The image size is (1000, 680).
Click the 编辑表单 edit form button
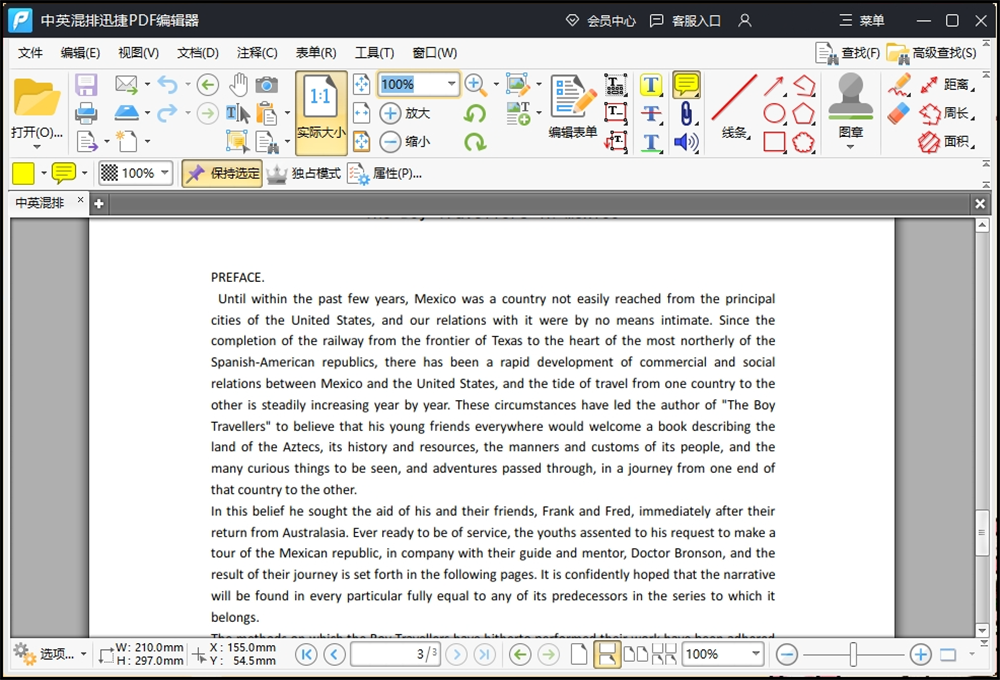pos(573,107)
